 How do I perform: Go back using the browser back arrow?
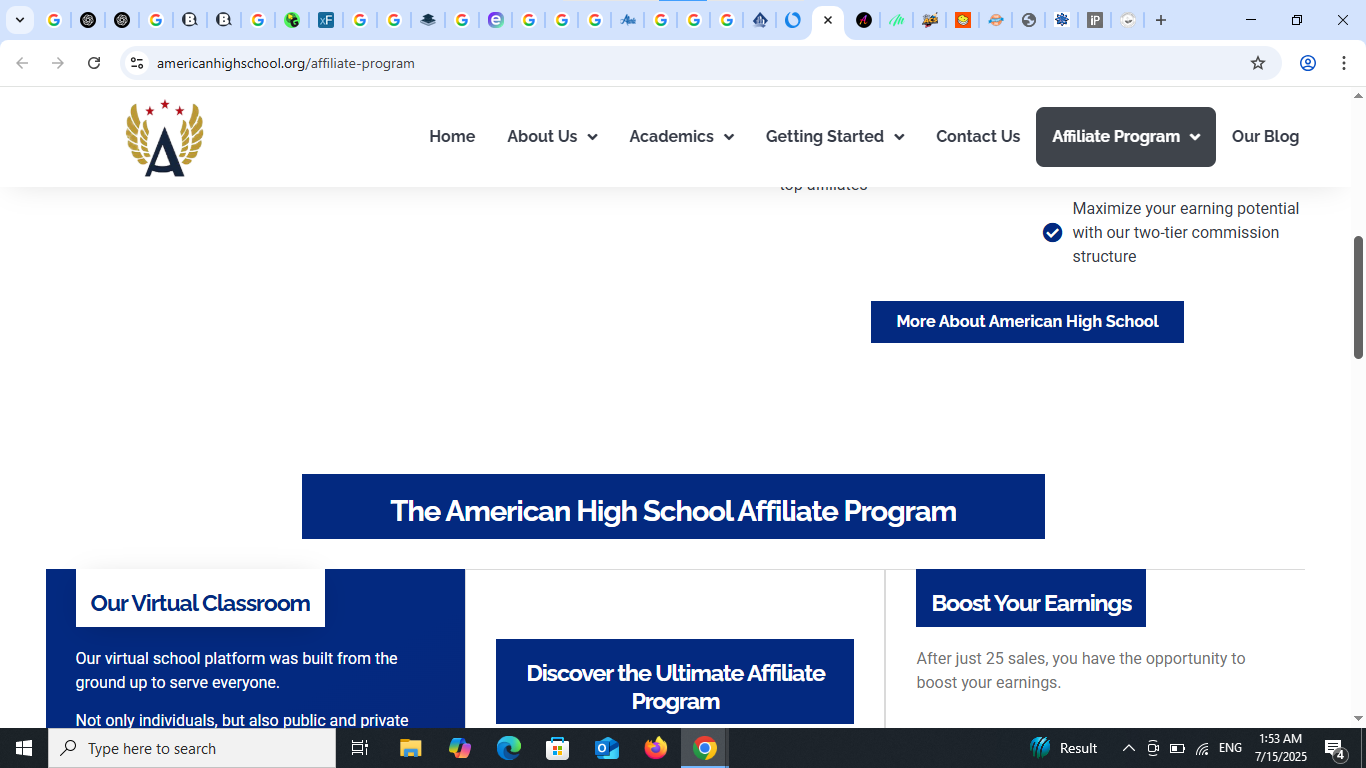(x=22, y=63)
